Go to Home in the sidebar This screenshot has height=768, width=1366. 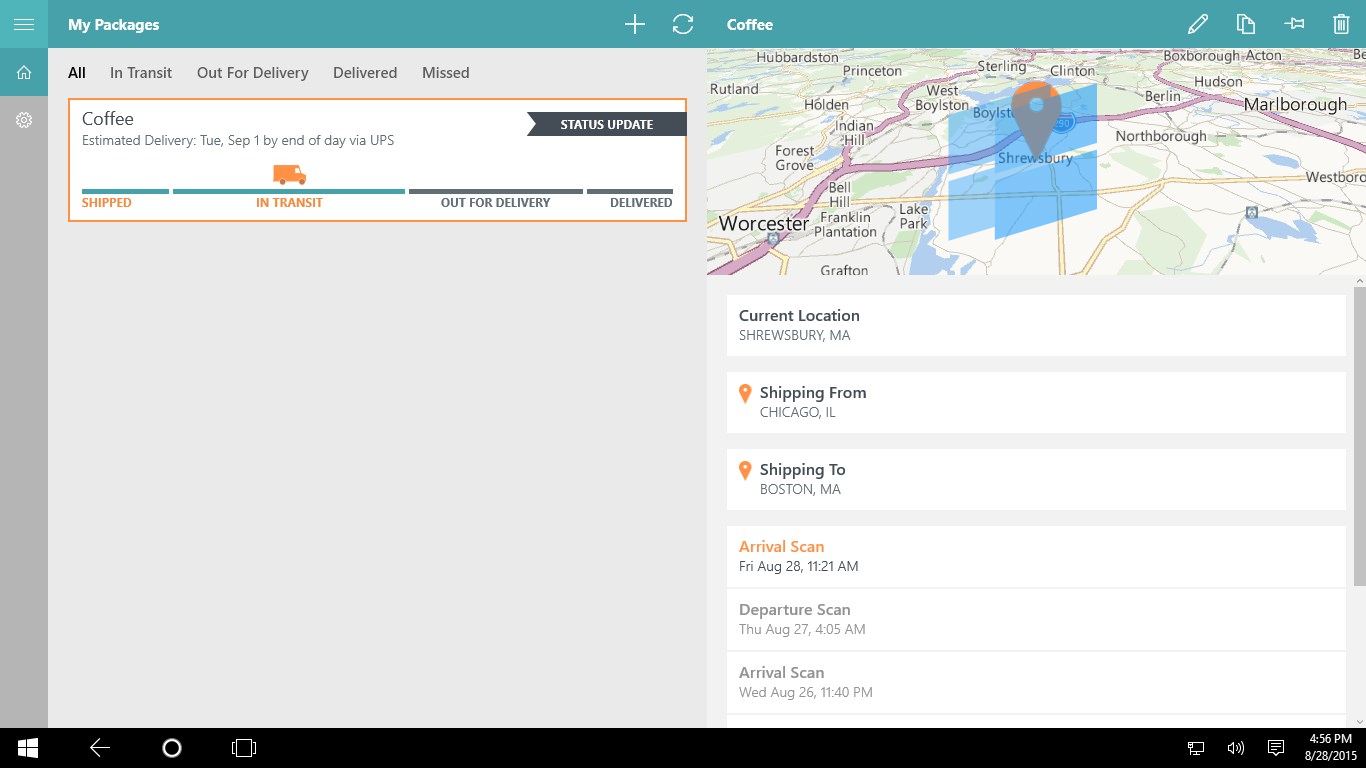(24, 72)
